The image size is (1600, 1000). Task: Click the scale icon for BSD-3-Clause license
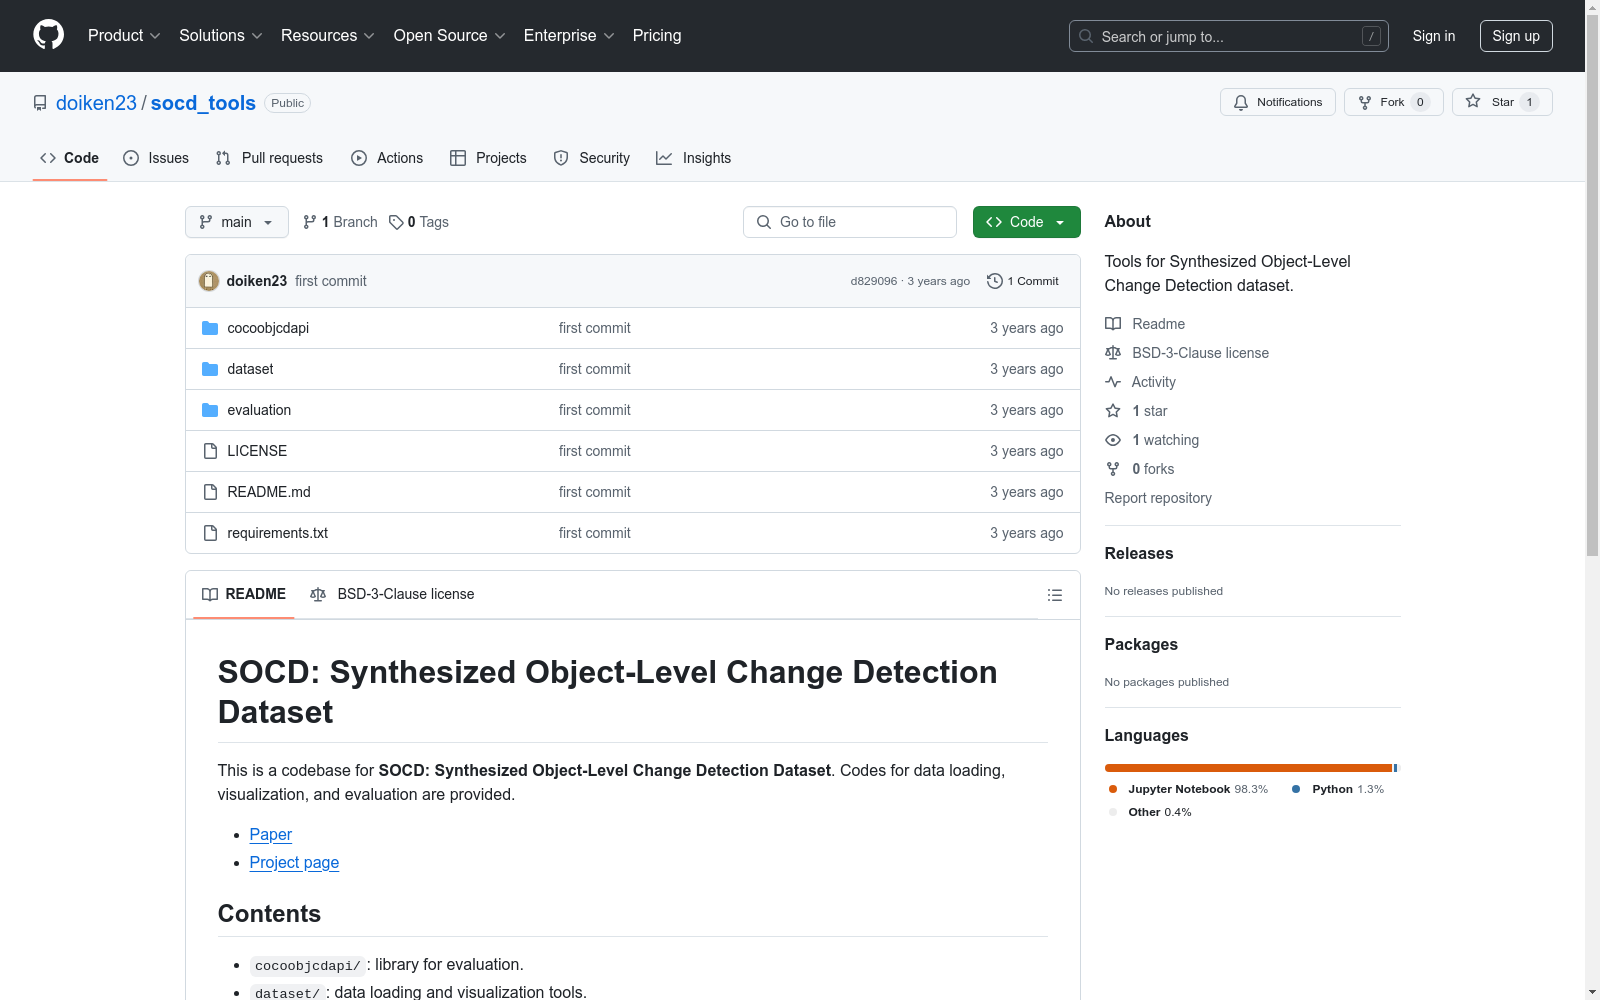(x=1113, y=353)
